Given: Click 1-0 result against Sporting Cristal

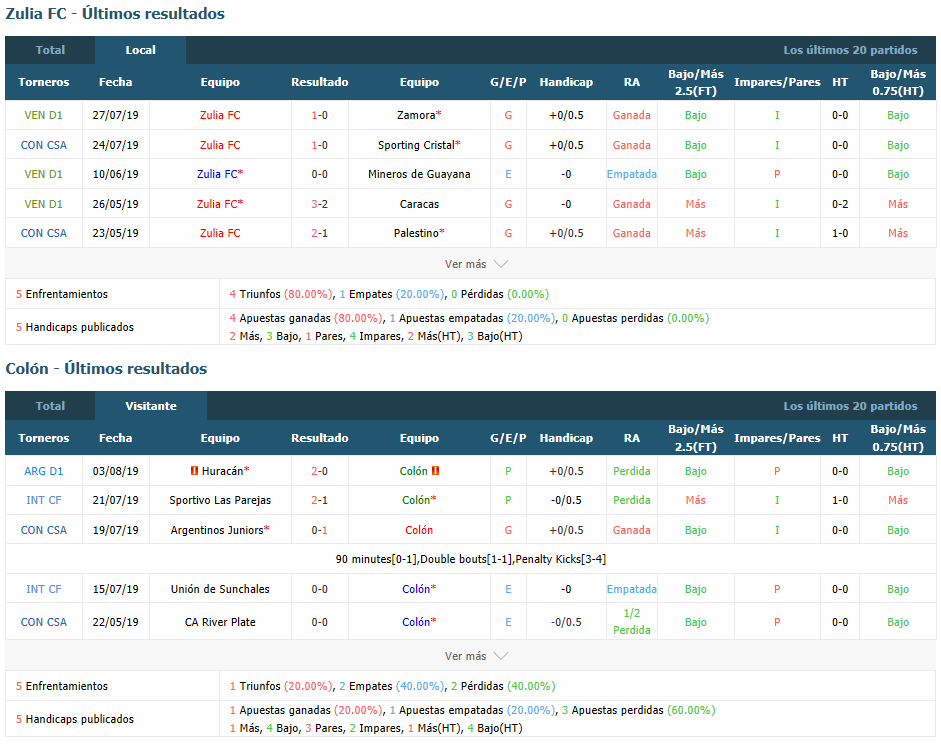Looking at the screenshot, I should tap(319, 145).
